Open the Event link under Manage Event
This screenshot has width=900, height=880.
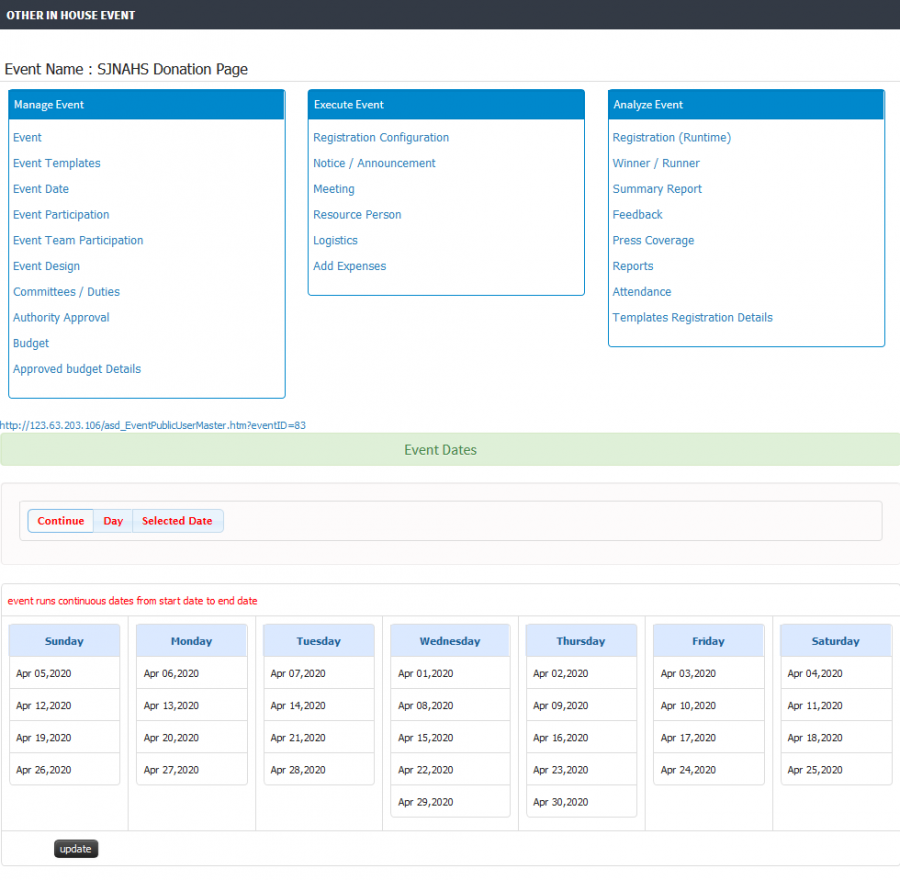(x=27, y=138)
